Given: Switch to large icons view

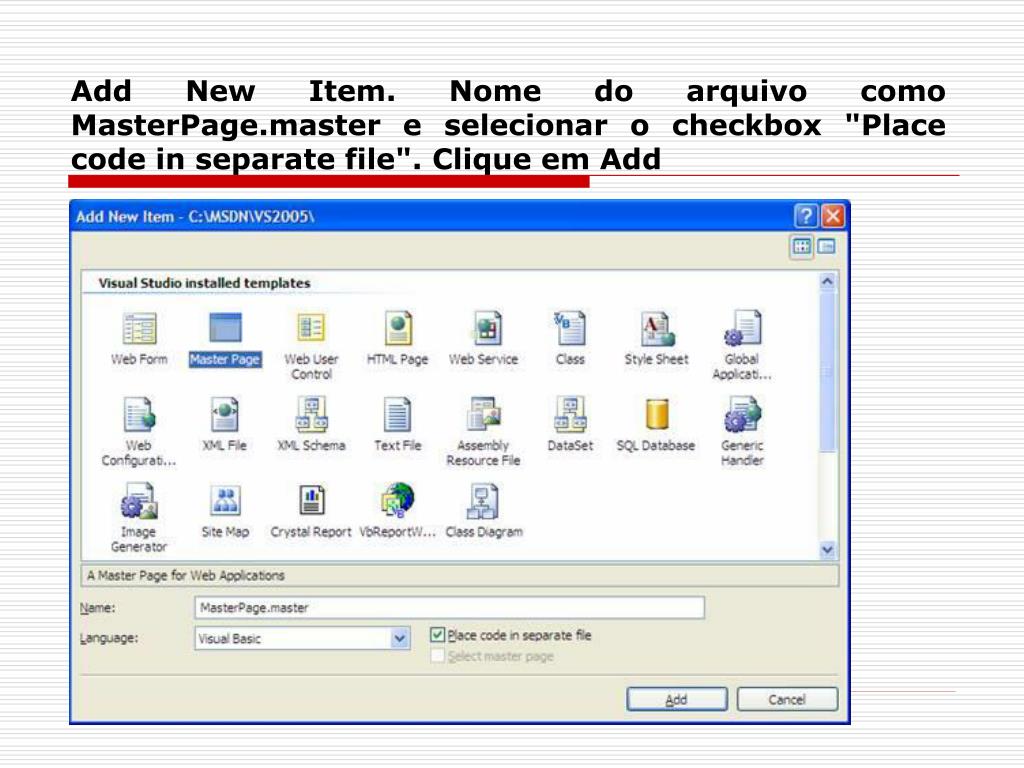Looking at the screenshot, I should click(801, 247).
